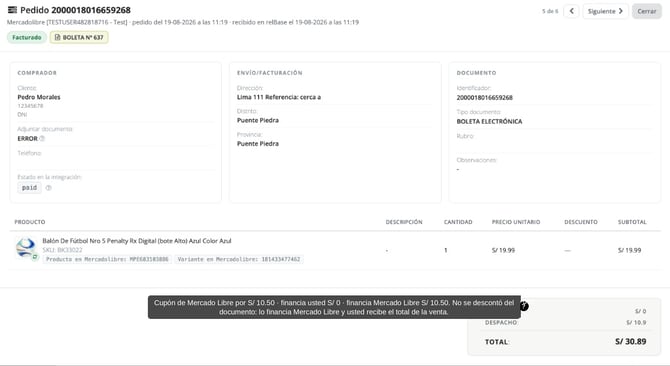Select the SKU text under the product name
This screenshot has height=366, width=670.
(62, 250)
